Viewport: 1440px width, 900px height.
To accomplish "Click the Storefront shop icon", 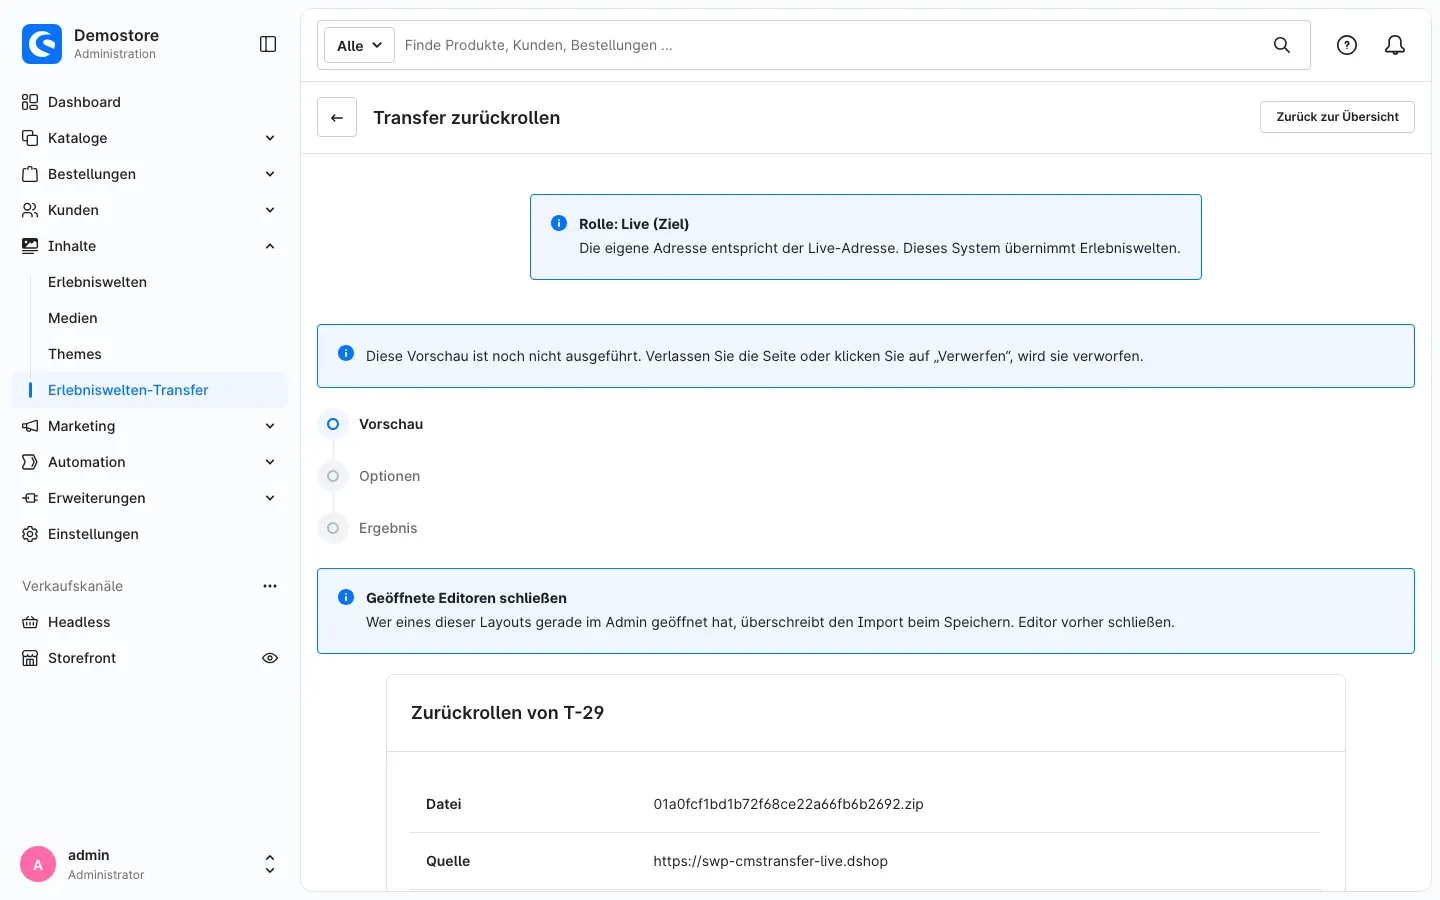I will [30, 658].
